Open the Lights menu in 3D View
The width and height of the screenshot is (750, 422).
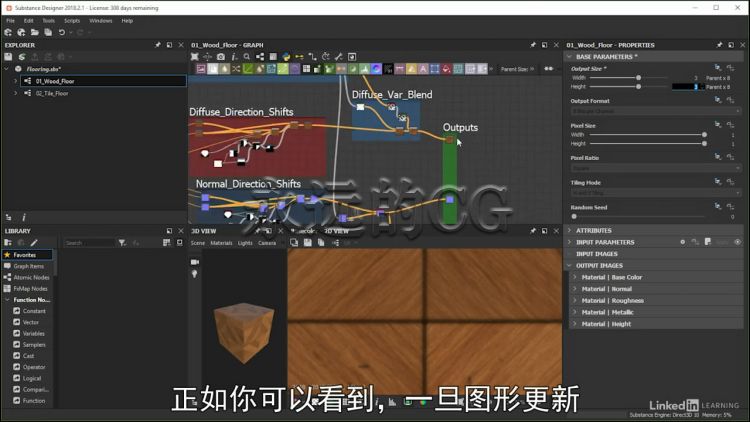click(x=245, y=243)
